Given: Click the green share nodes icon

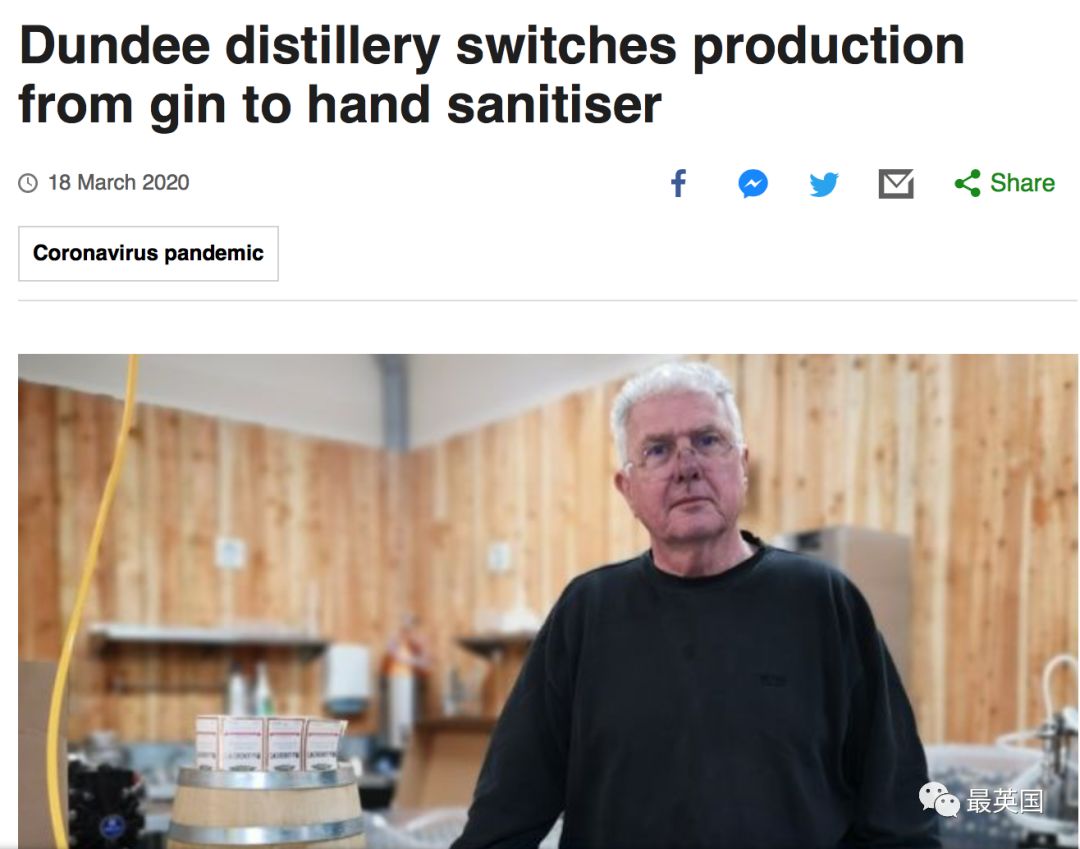Looking at the screenshot, I should click(x=968, y=183).
